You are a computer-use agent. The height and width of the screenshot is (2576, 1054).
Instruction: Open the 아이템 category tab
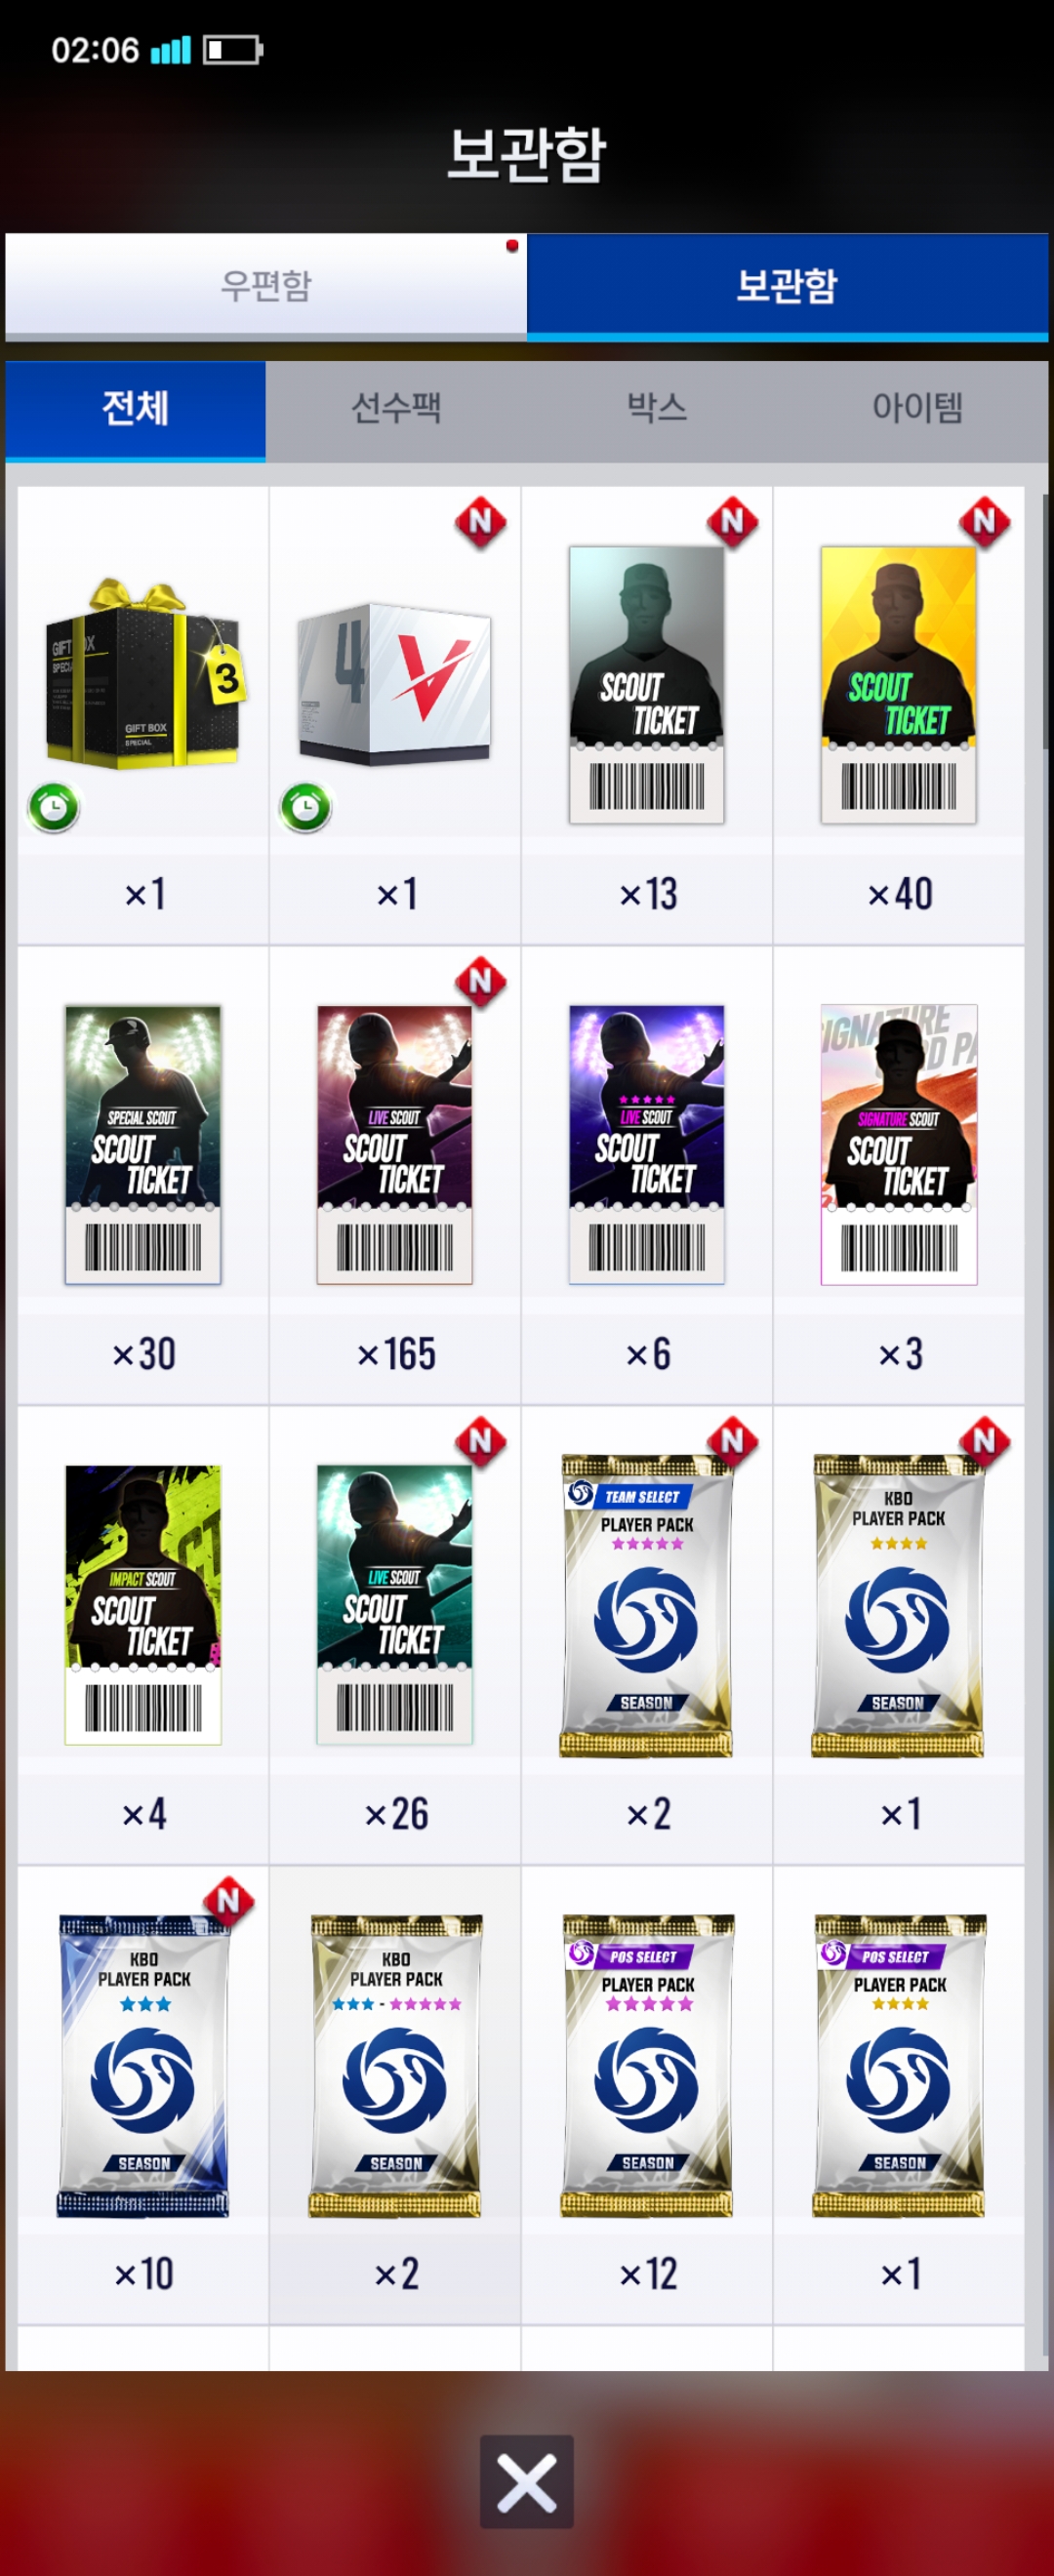click(917, 409)
